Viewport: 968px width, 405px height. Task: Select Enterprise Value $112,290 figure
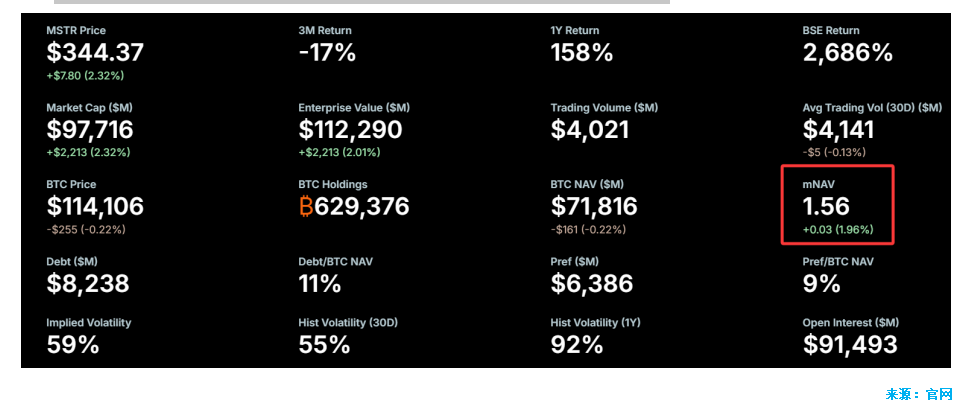pyautogui.click(x=350, y=130)
